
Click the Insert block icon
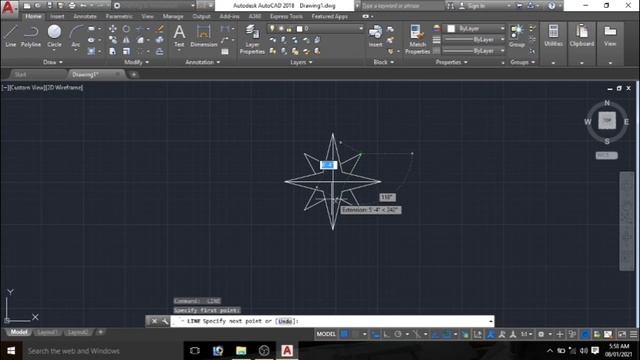pyautogui.click(x=375, y=36)
